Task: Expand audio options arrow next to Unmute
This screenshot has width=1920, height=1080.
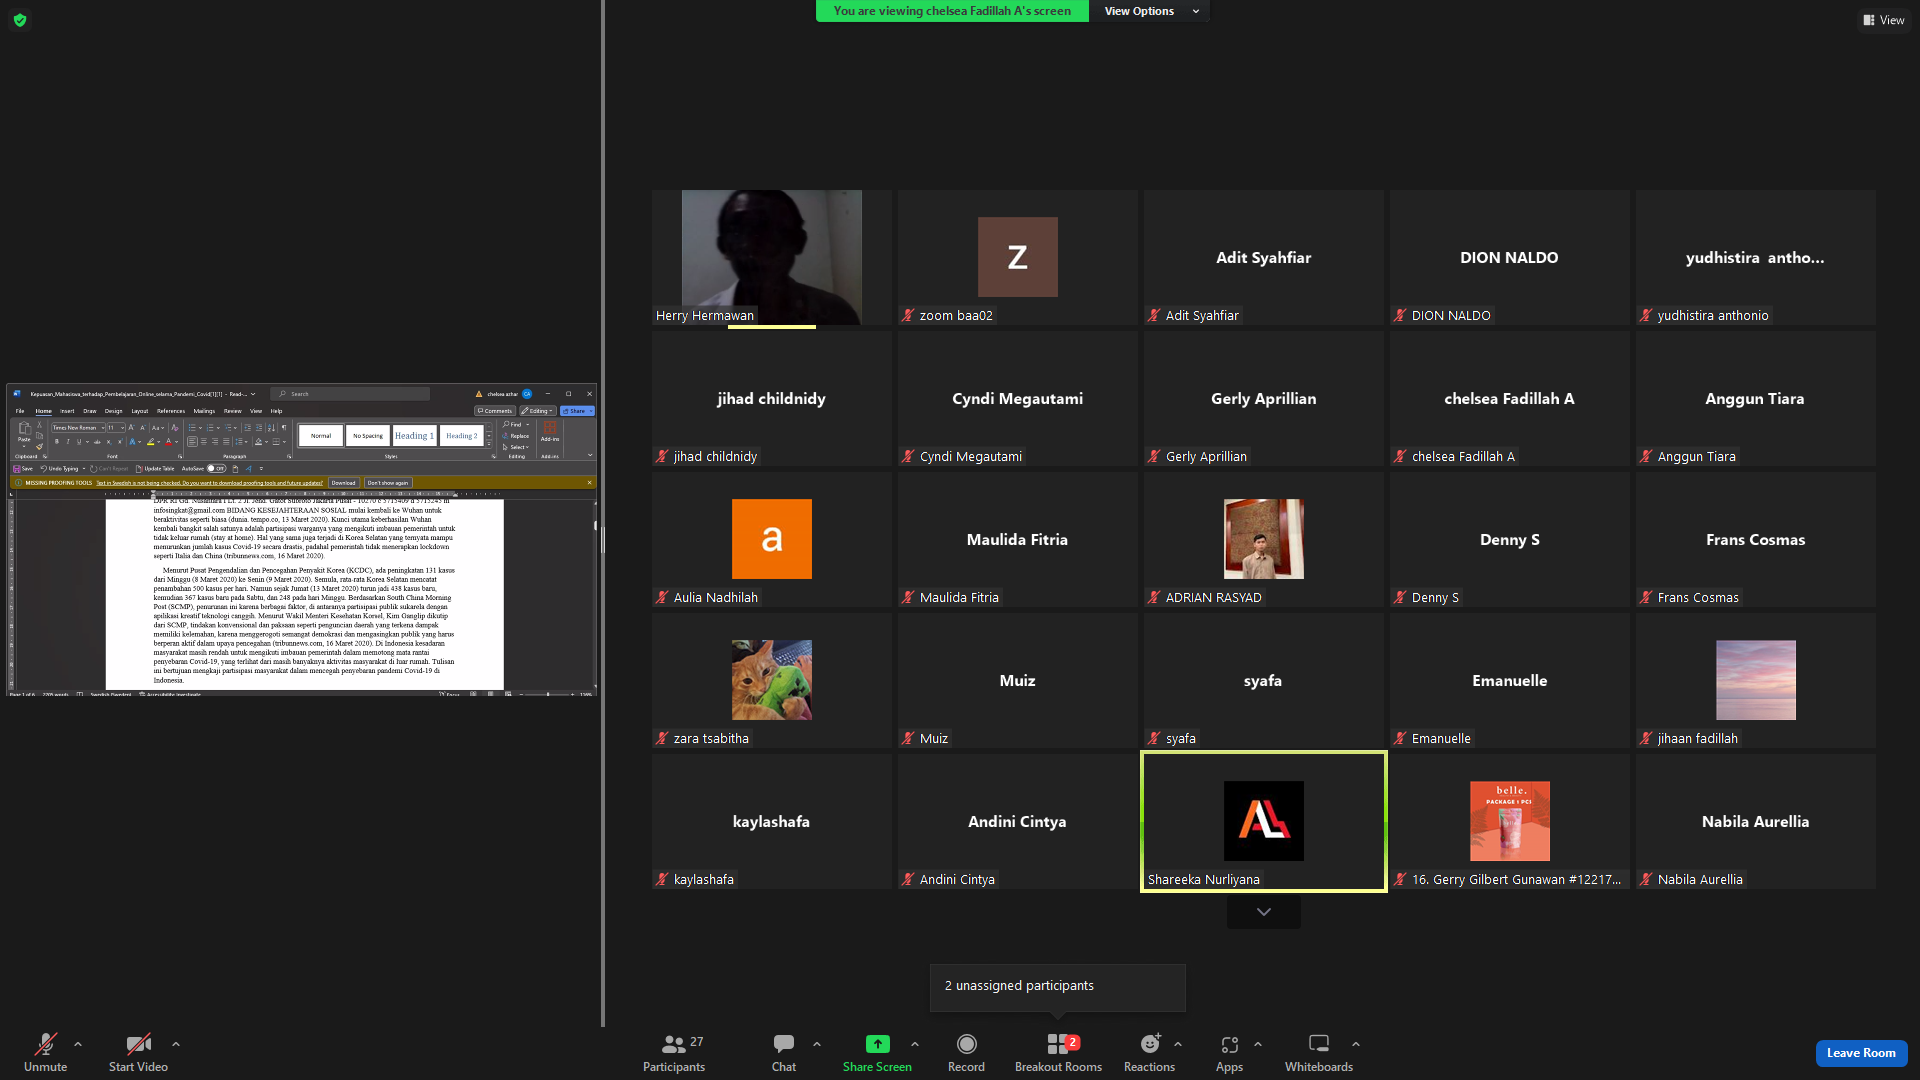Action: pos(78,1044)
